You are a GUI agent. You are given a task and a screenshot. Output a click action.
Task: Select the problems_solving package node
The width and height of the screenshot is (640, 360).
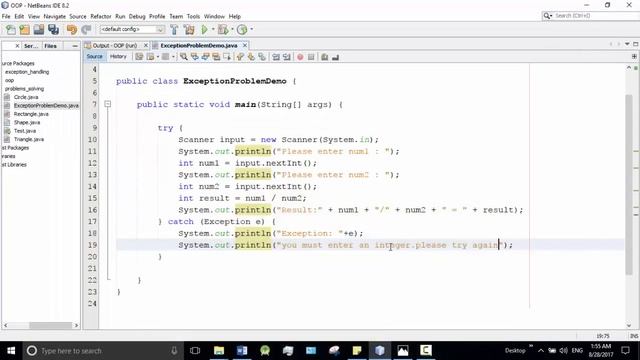pyautogui.click(x=24, y=89)
